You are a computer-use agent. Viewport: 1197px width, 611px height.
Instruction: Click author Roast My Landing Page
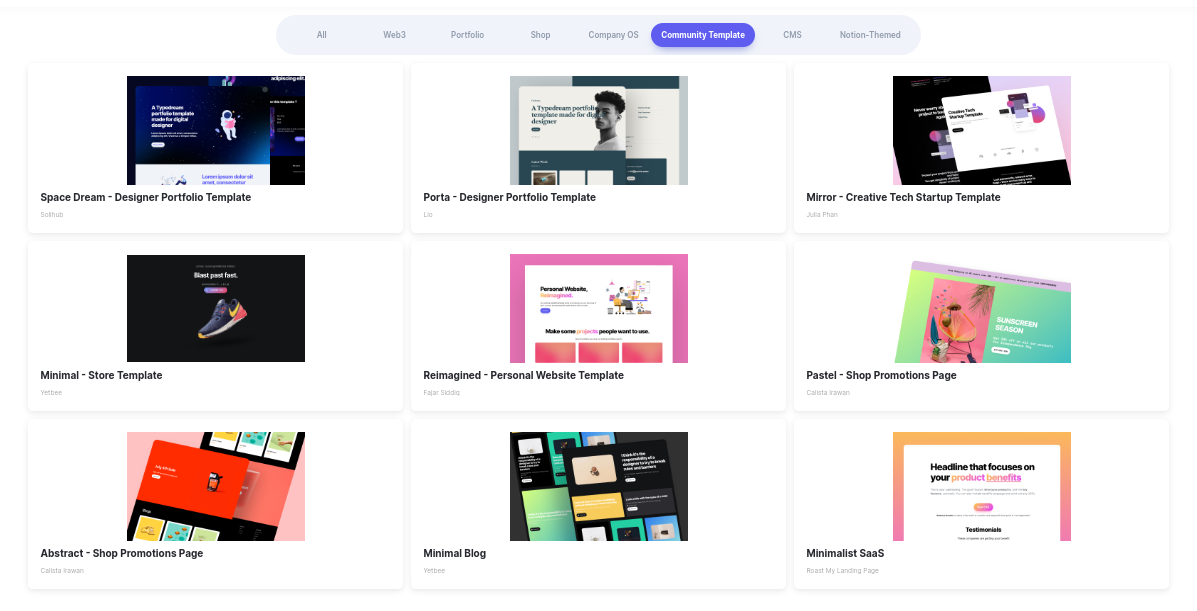coord(843,571)
